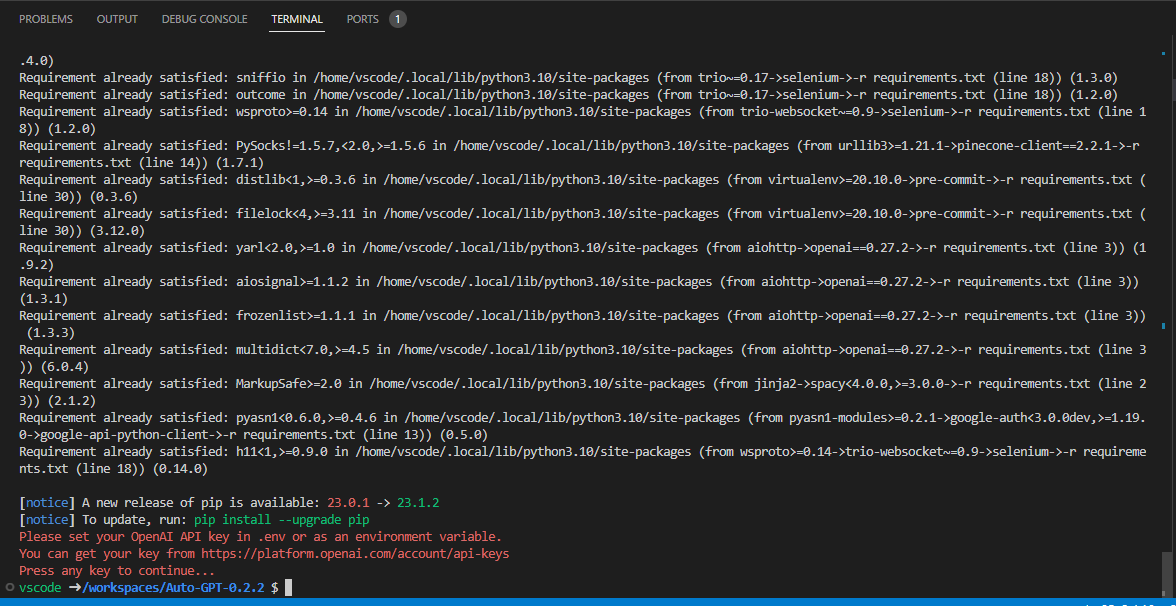Open the PORTS tab
The height and width of the screenshot is (606, 1176).
point(362,18)
